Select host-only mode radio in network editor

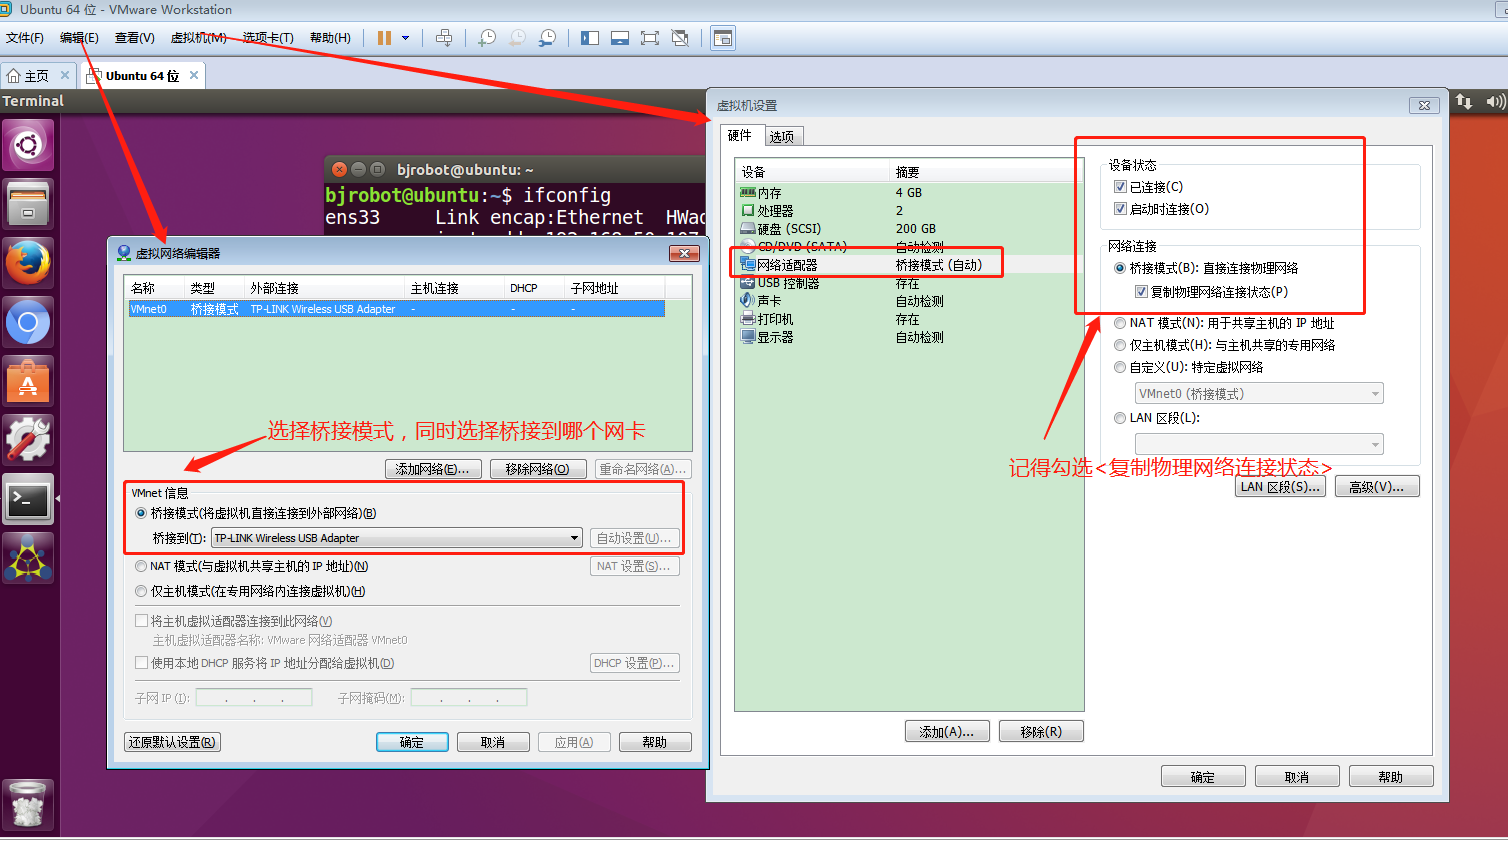click(x=141, y=591)
